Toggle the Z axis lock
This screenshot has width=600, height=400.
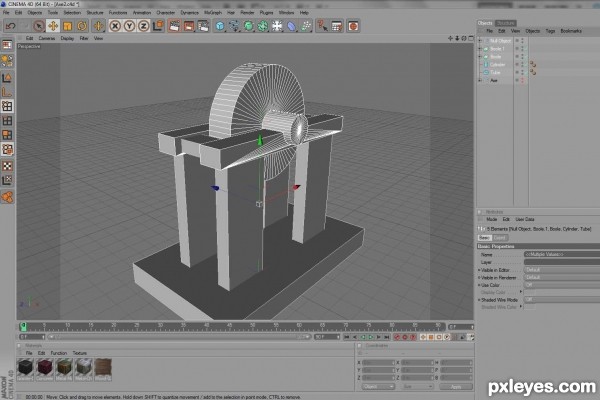tap(143, 26)
